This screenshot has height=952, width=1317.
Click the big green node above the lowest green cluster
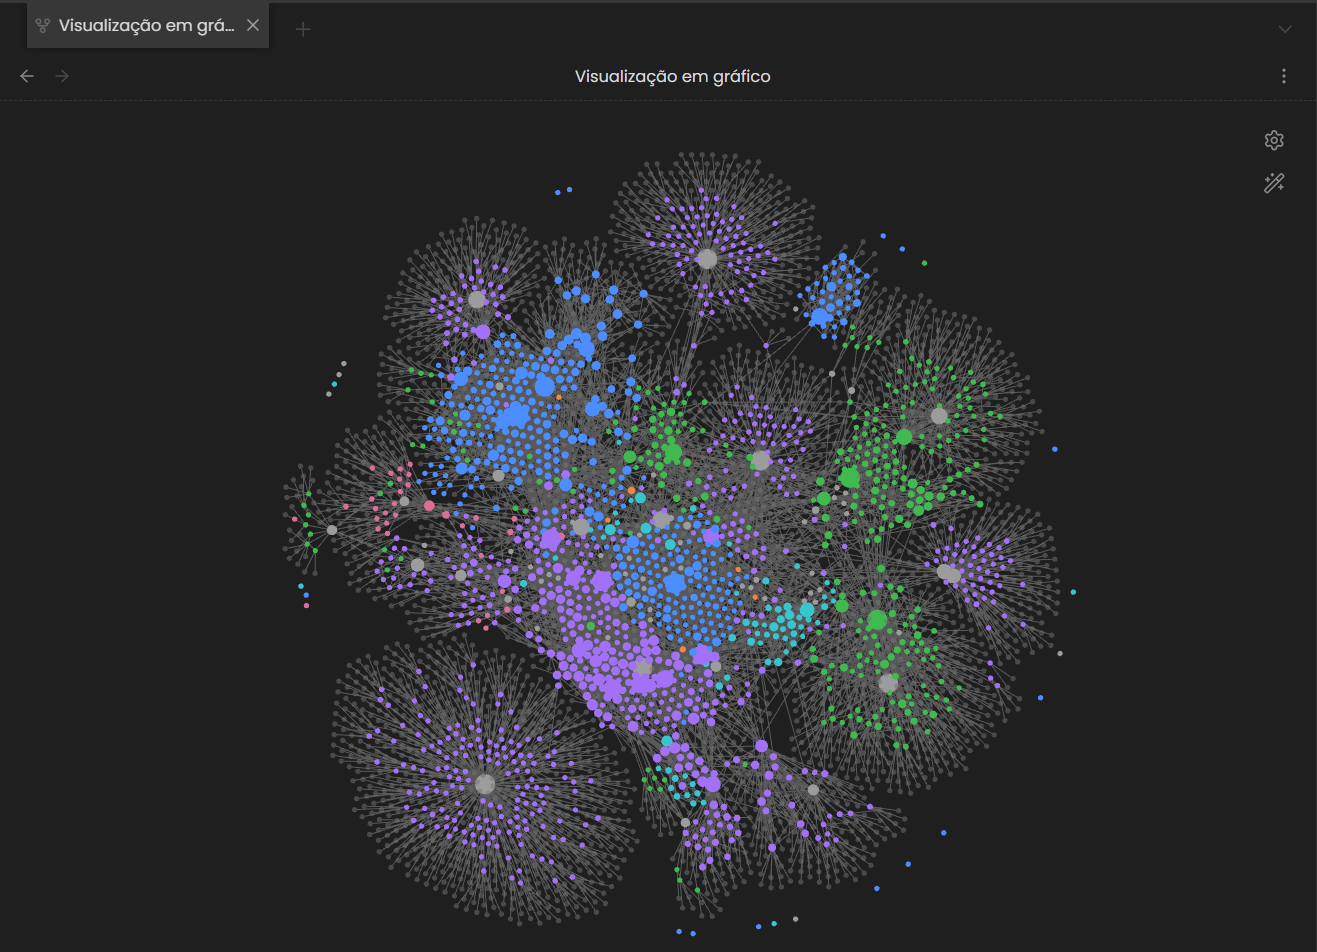[877, 620]
